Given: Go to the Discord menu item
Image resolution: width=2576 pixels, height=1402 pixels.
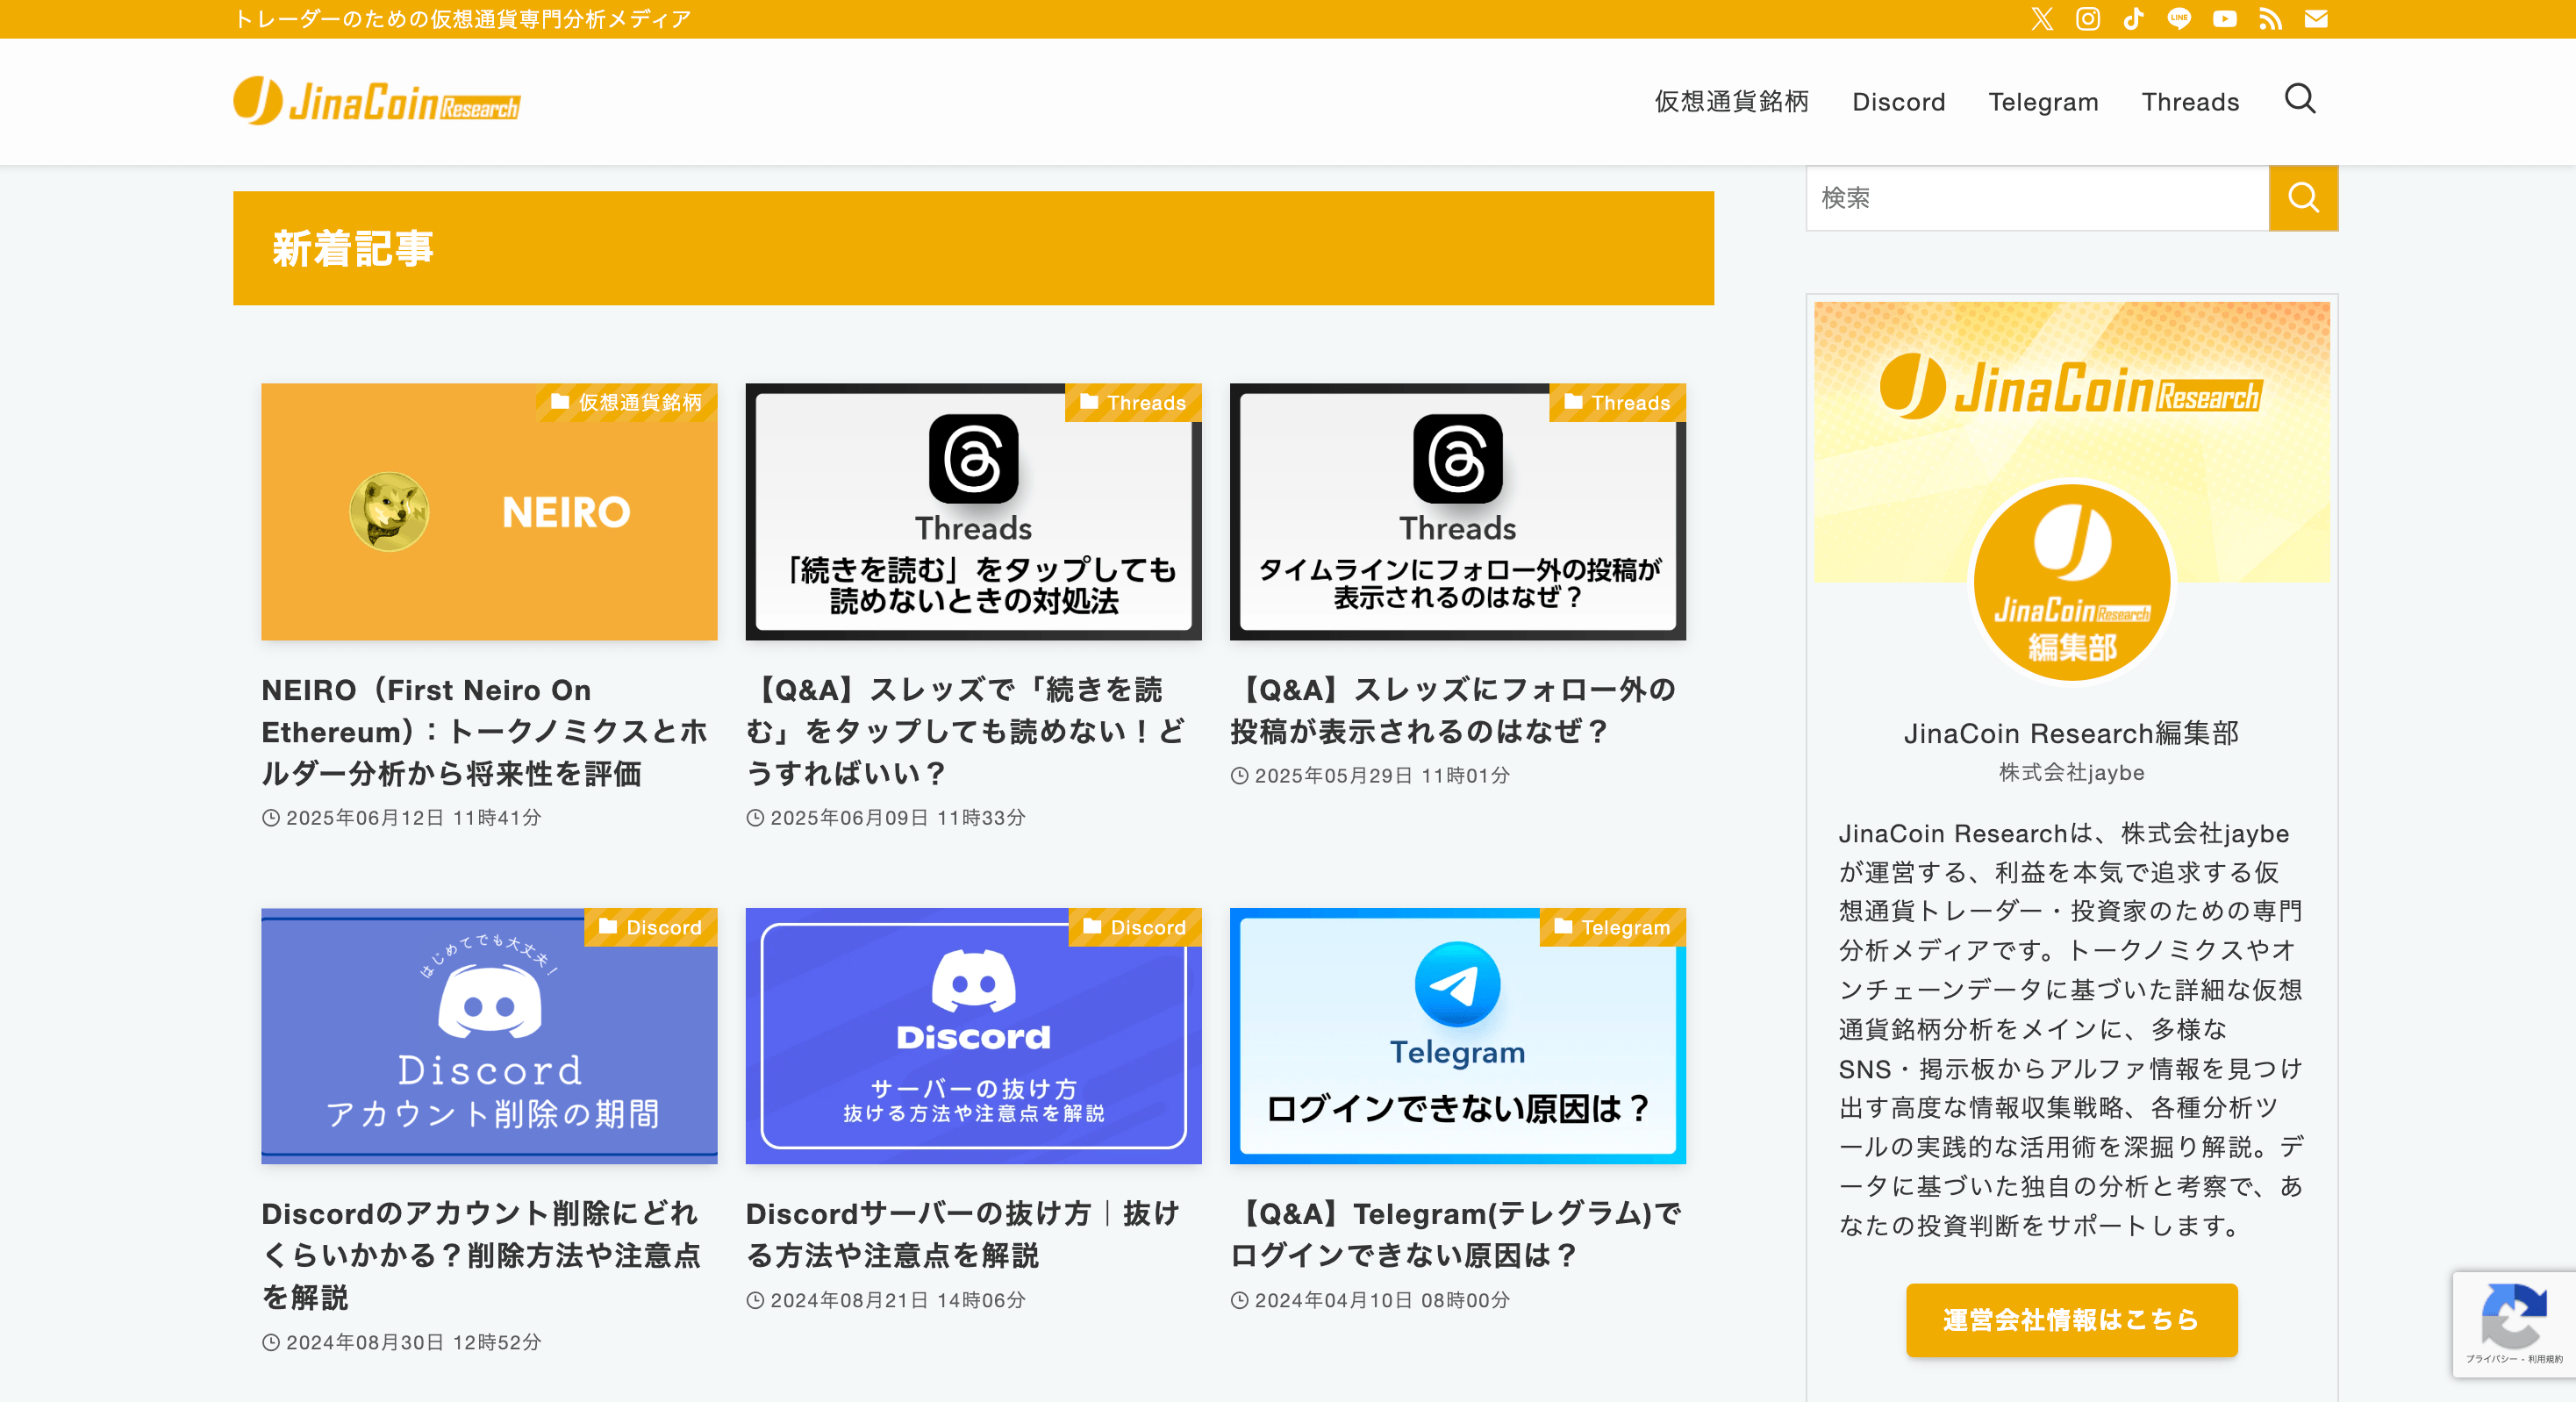Looking at the screenshot, I should [x=1898, y=102].
